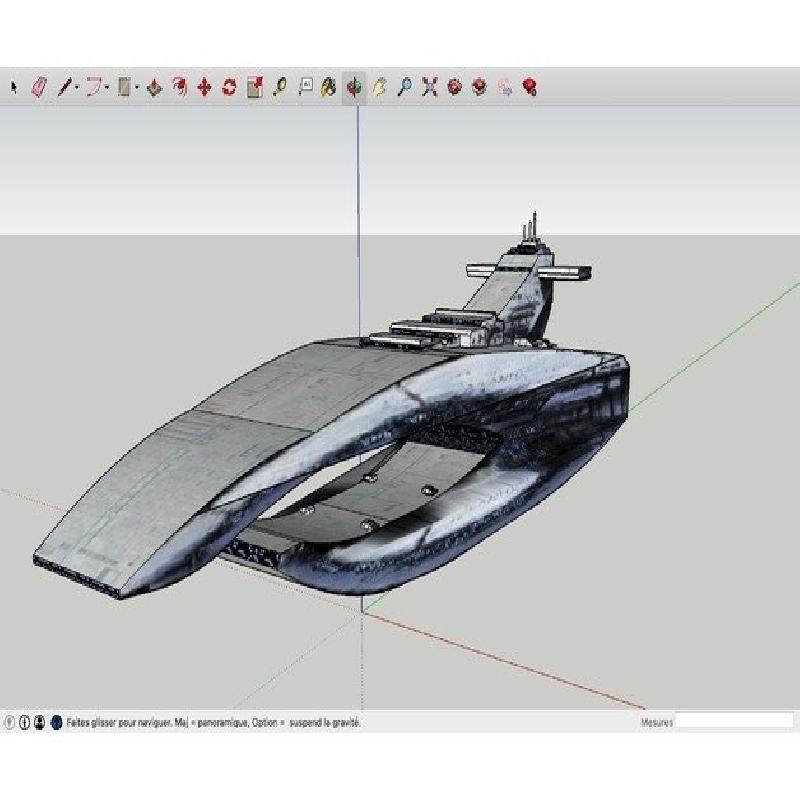Open the 3D Warehouse

(454, 87)
